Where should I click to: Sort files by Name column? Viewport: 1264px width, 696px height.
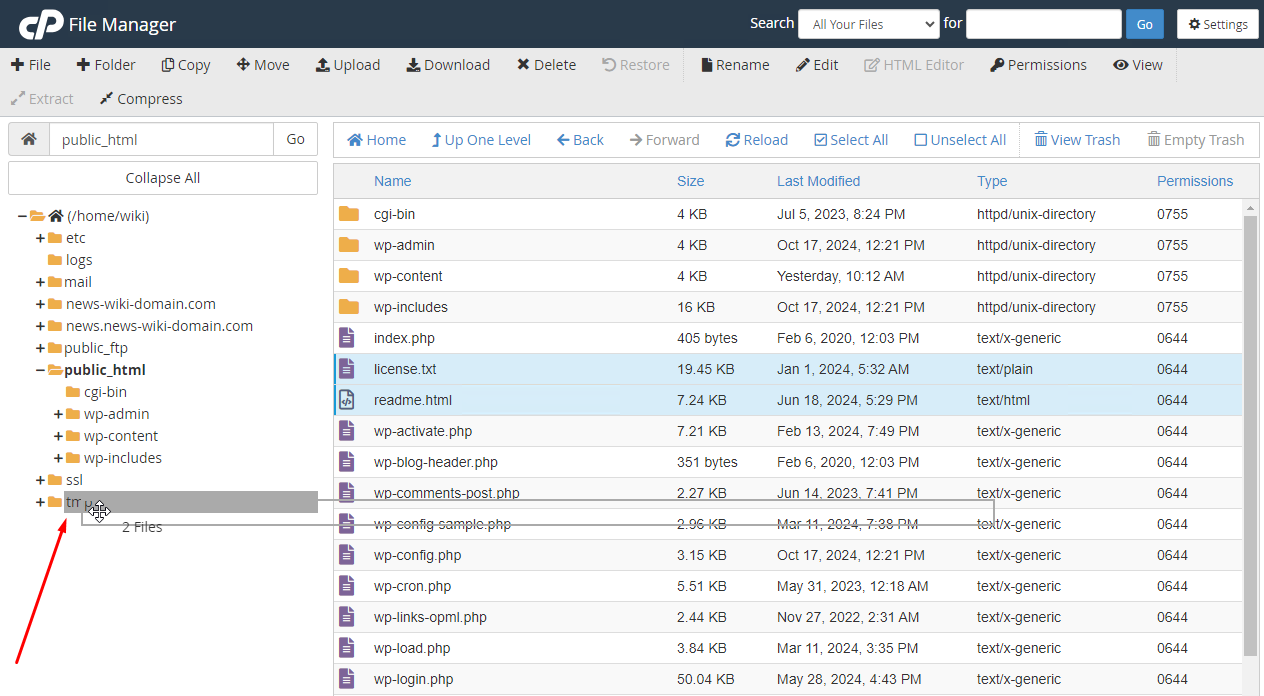click(x=393, y=181)
